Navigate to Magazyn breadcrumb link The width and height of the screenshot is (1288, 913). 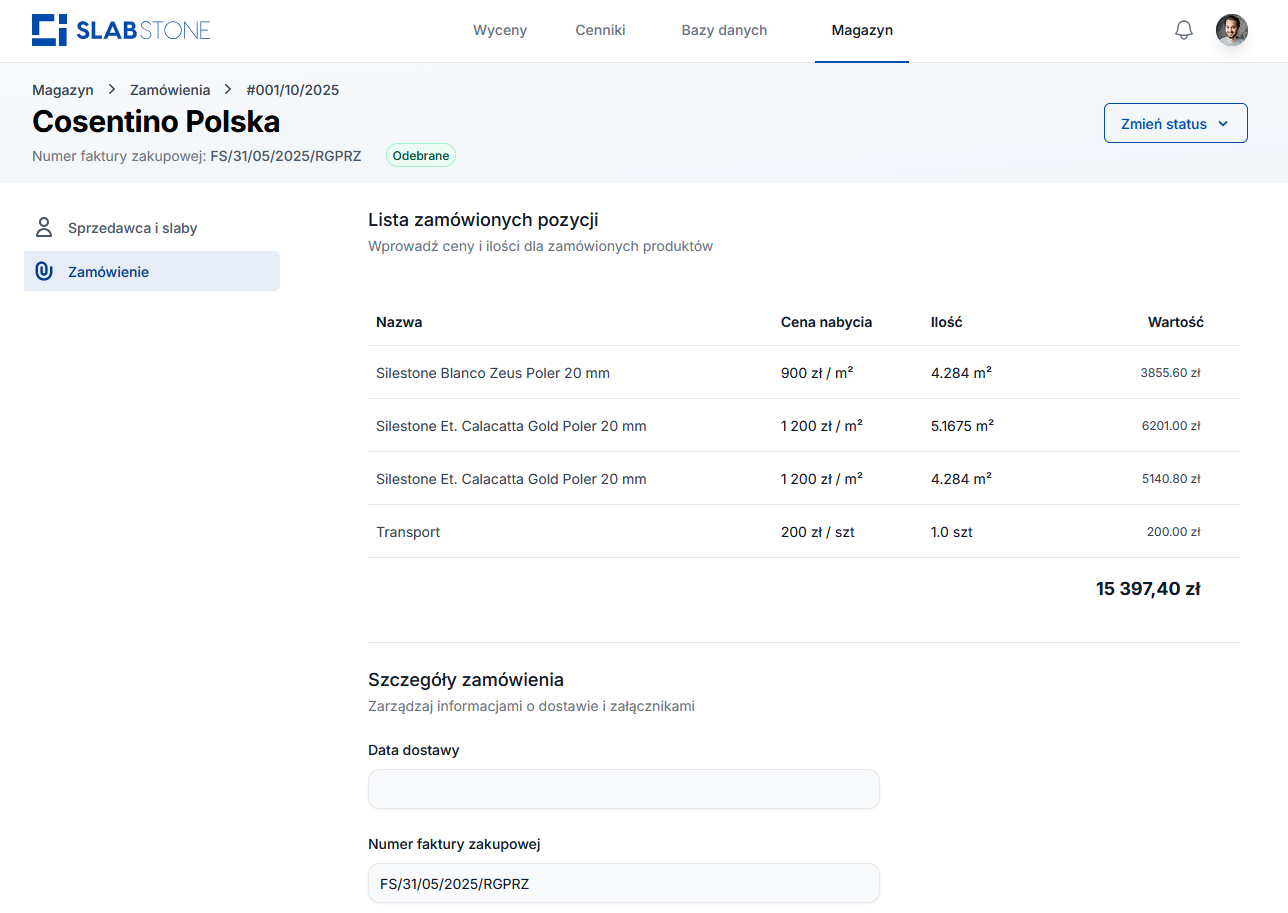pyautogui.click(x=62, y=90)
